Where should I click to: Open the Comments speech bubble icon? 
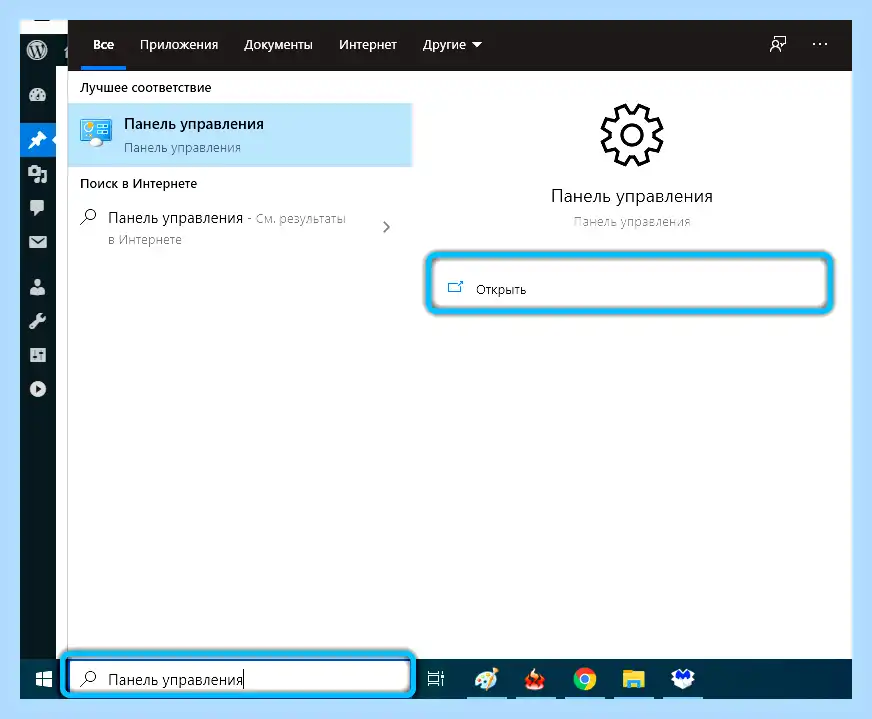pos(37,208)
